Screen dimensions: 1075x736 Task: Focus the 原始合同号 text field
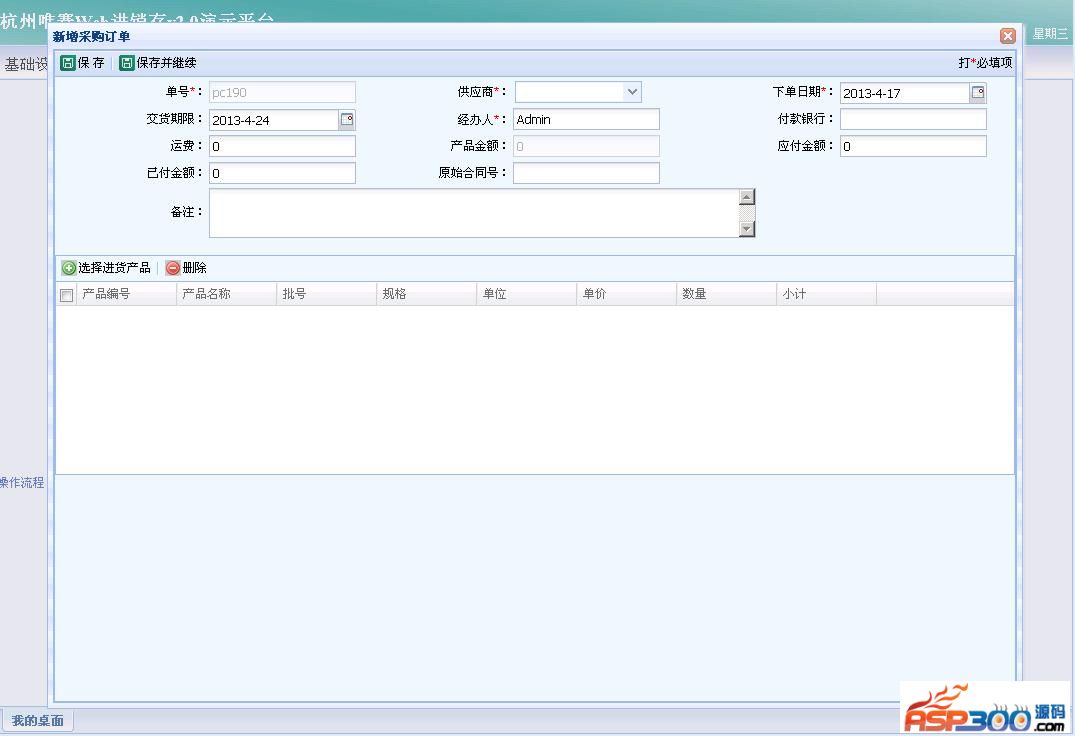(x=586, y=173)
